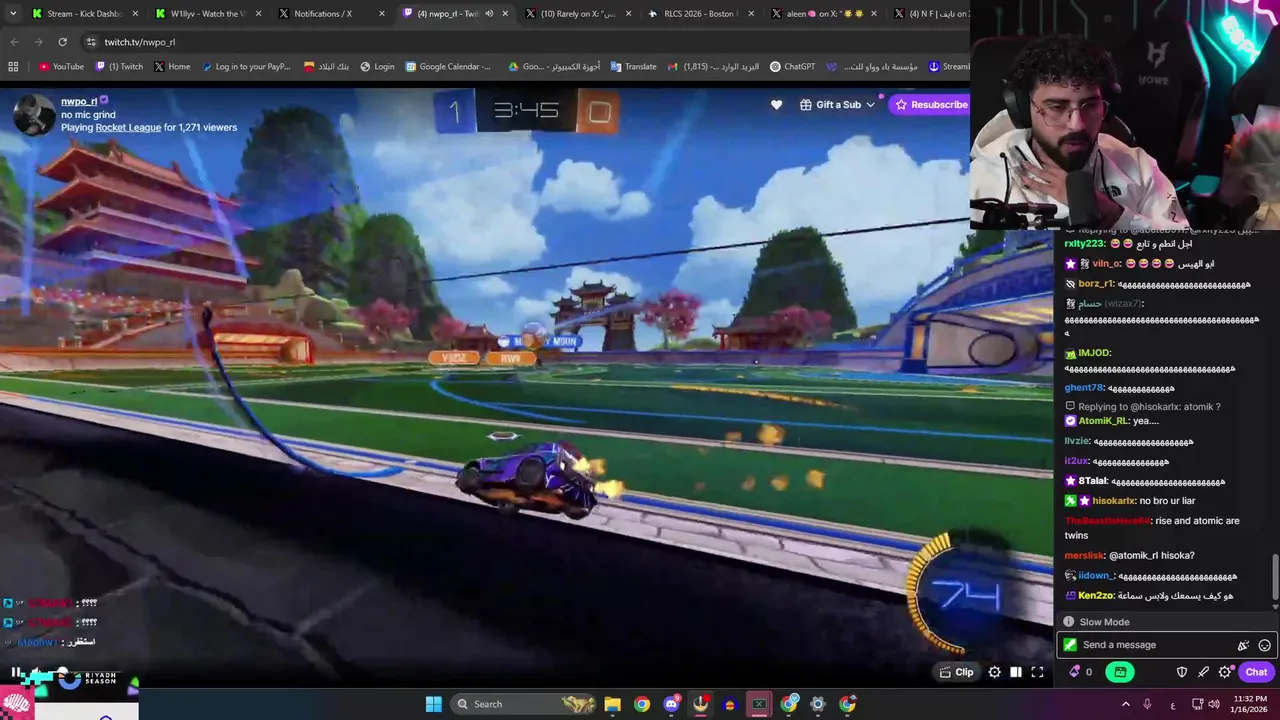Mute the nwpo_rl tab audio icon

pyautogui.click(x=489, y=14)
